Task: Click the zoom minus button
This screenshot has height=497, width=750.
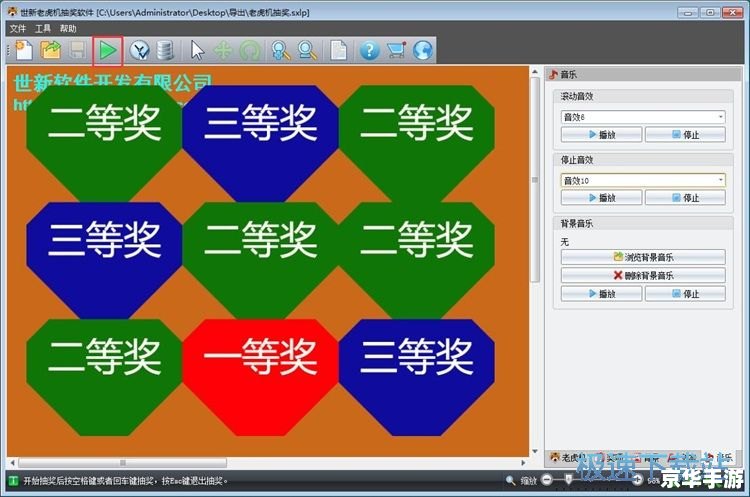Action: point(547,479)
